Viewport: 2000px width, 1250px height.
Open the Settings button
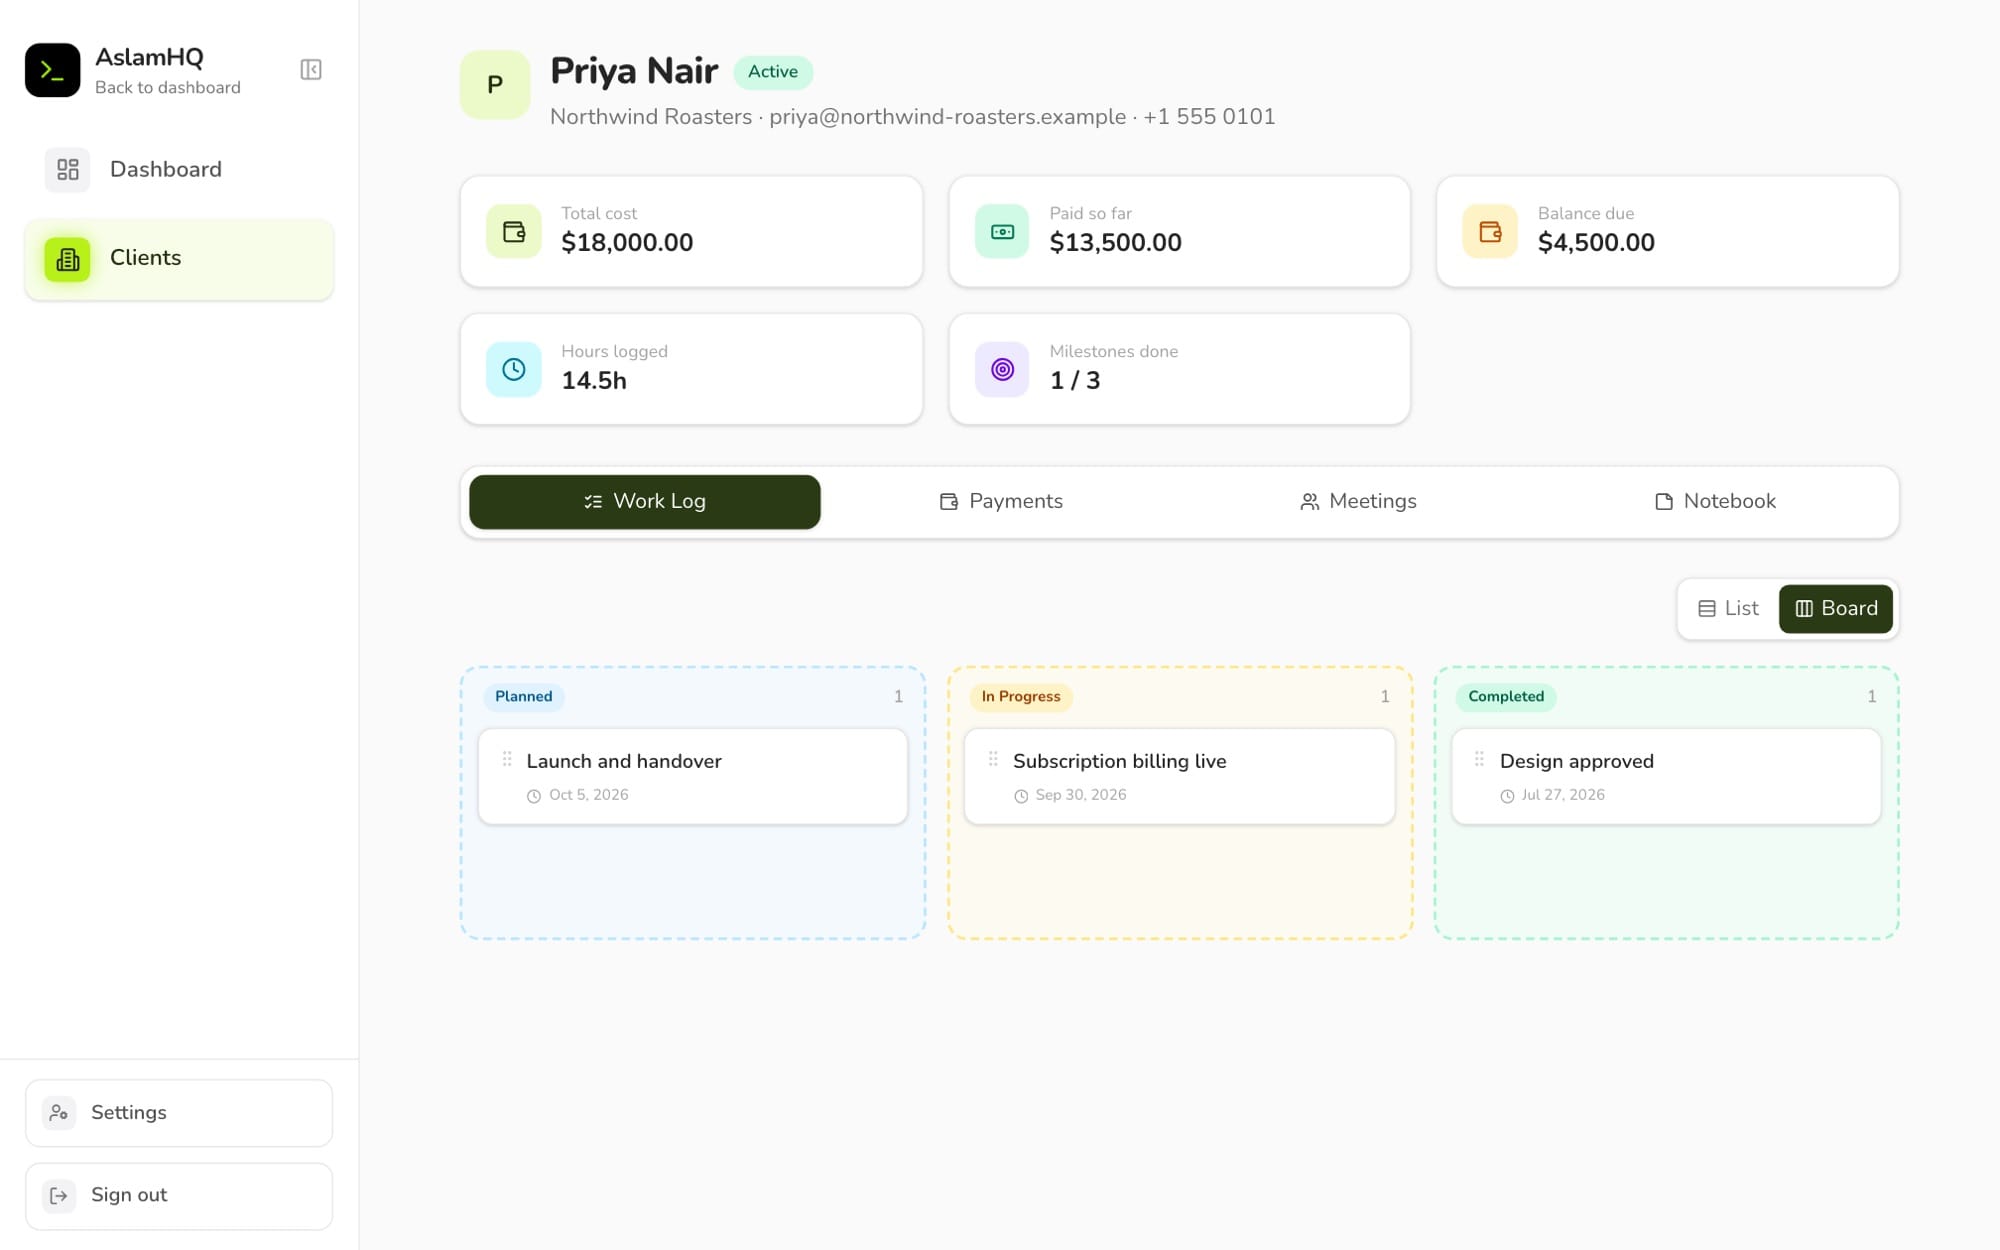[179, 1113]
